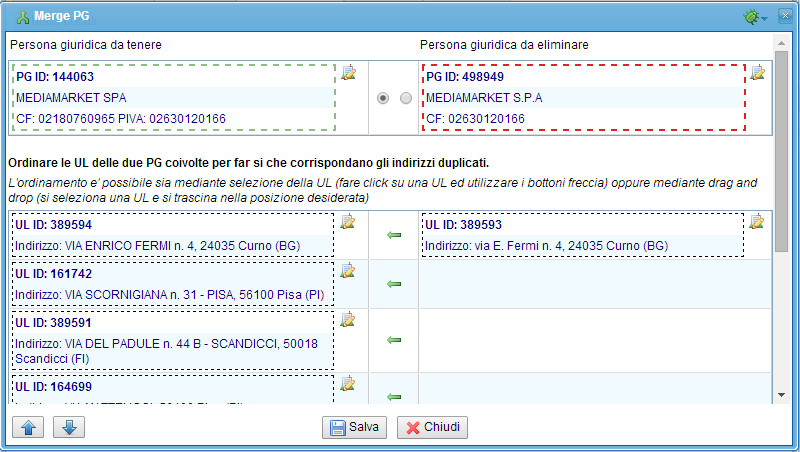The height and width of the screenshot is (452, 800).
Task: Click Merge PG title icon
Action: point(23,17)
